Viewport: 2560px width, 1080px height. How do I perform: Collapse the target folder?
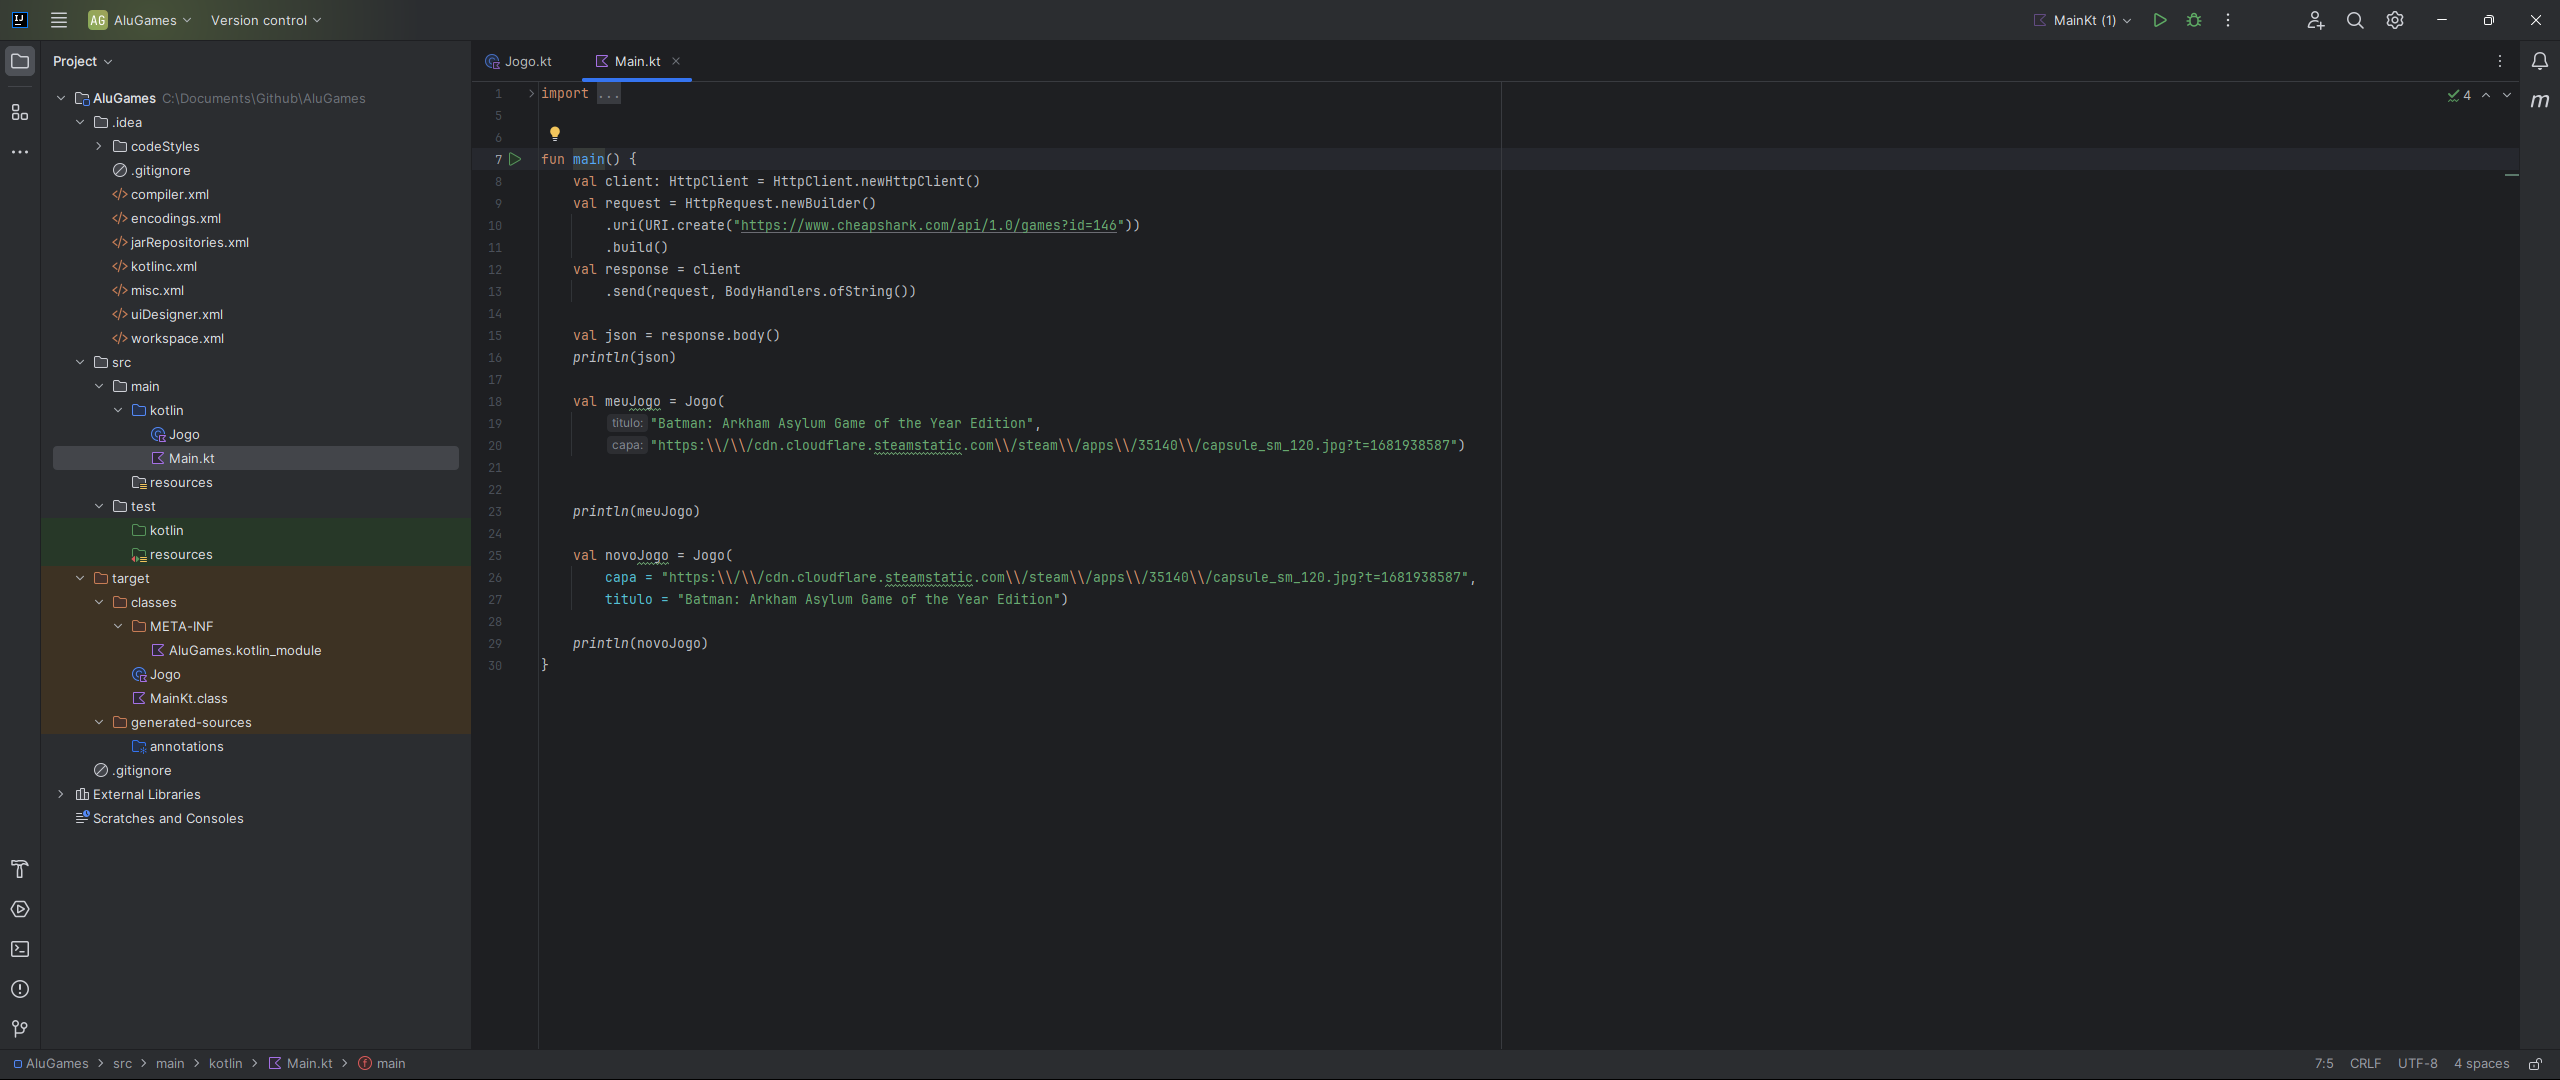(80, 578)
